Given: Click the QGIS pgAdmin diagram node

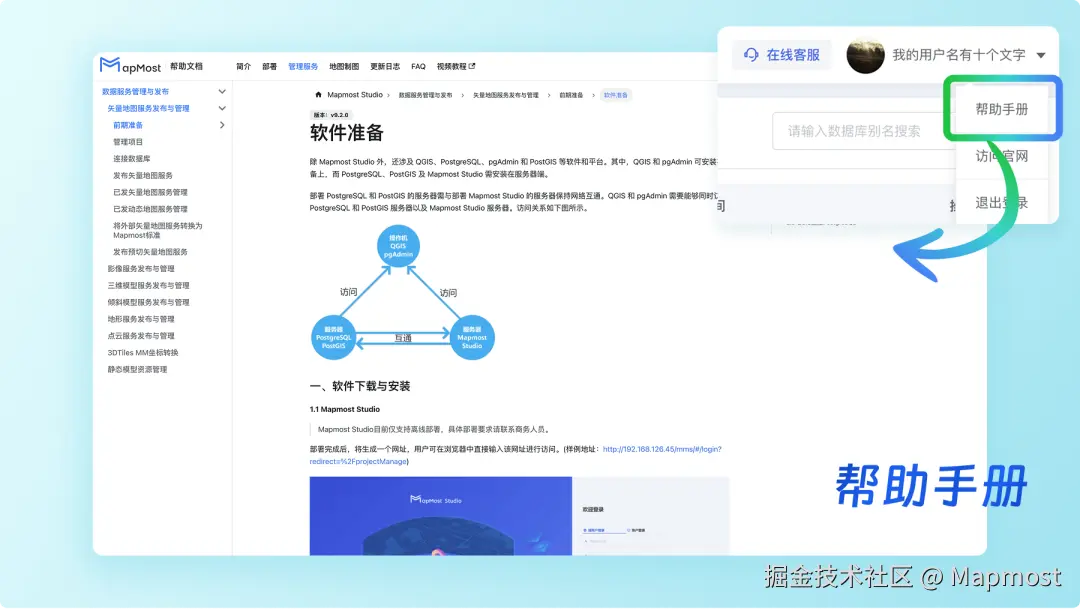Looking at the screenshot, I should tap(398, 246).
